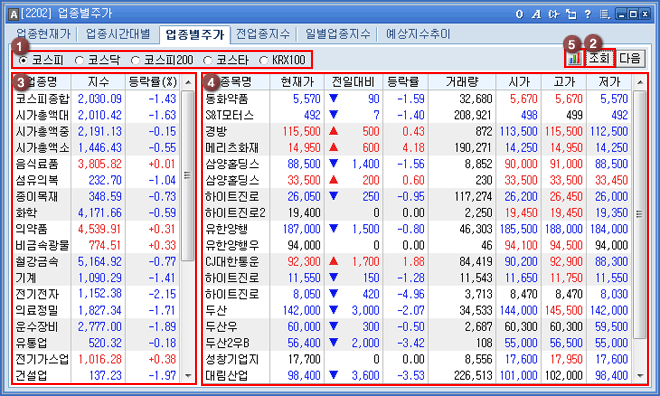
Task: Open help via the question mark icon
Action: pos(588,14)
